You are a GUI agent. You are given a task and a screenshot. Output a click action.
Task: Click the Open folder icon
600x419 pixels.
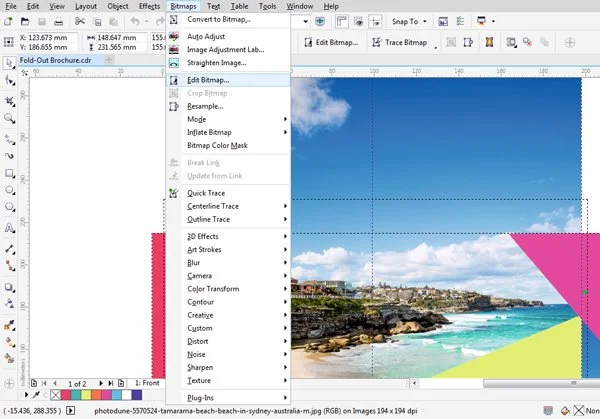pos(25,21)
